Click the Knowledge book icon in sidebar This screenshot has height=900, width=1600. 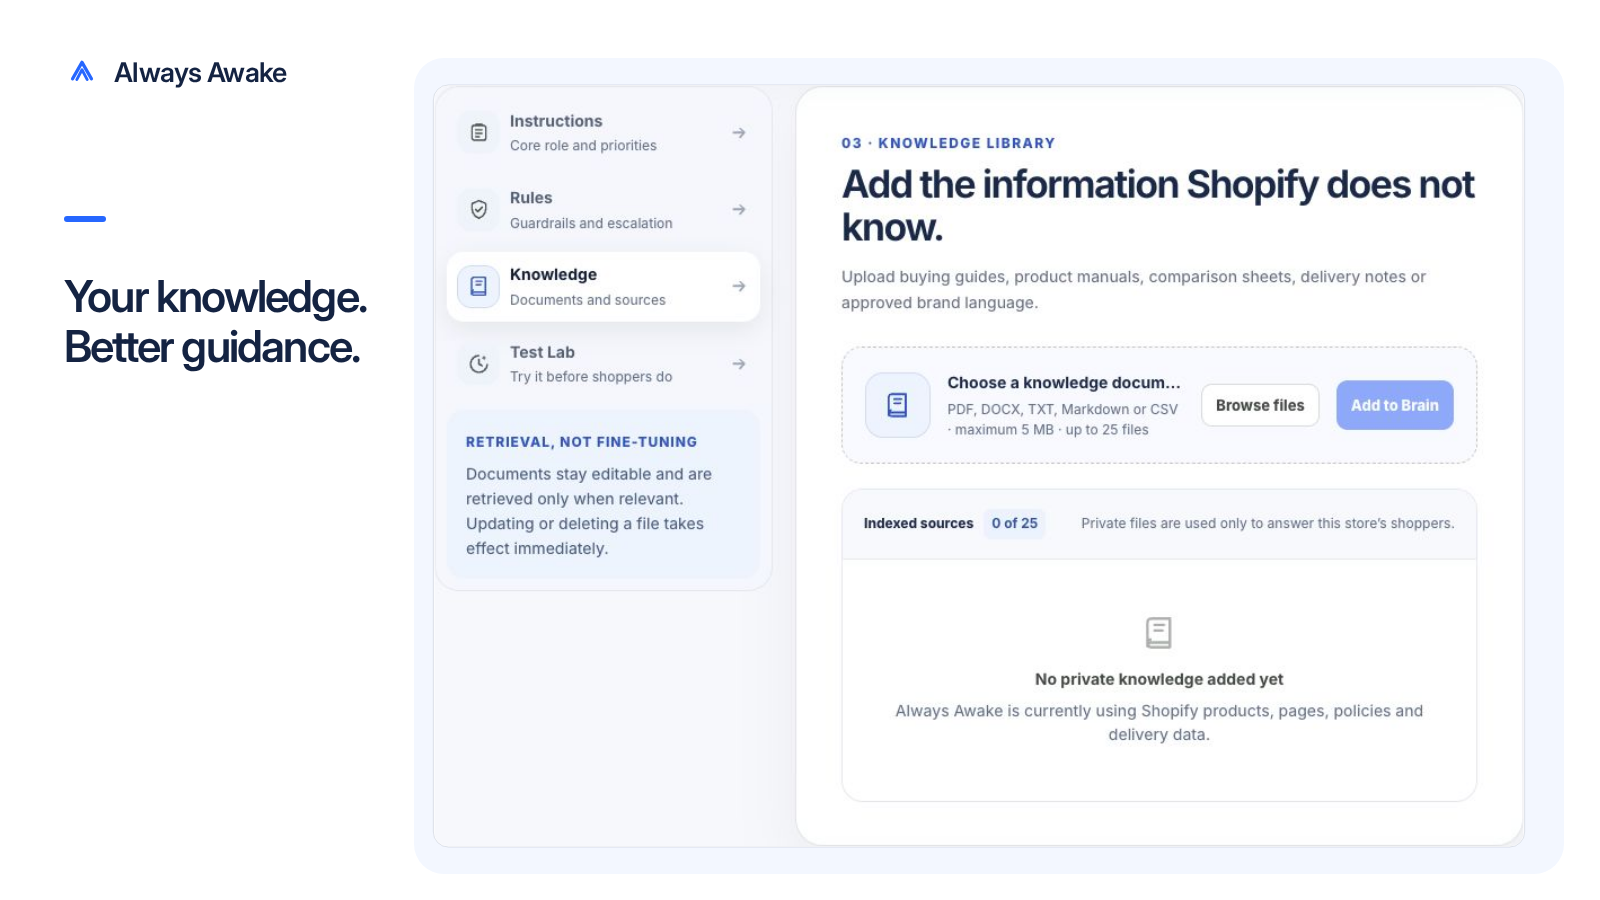click(x=479, y=286)
